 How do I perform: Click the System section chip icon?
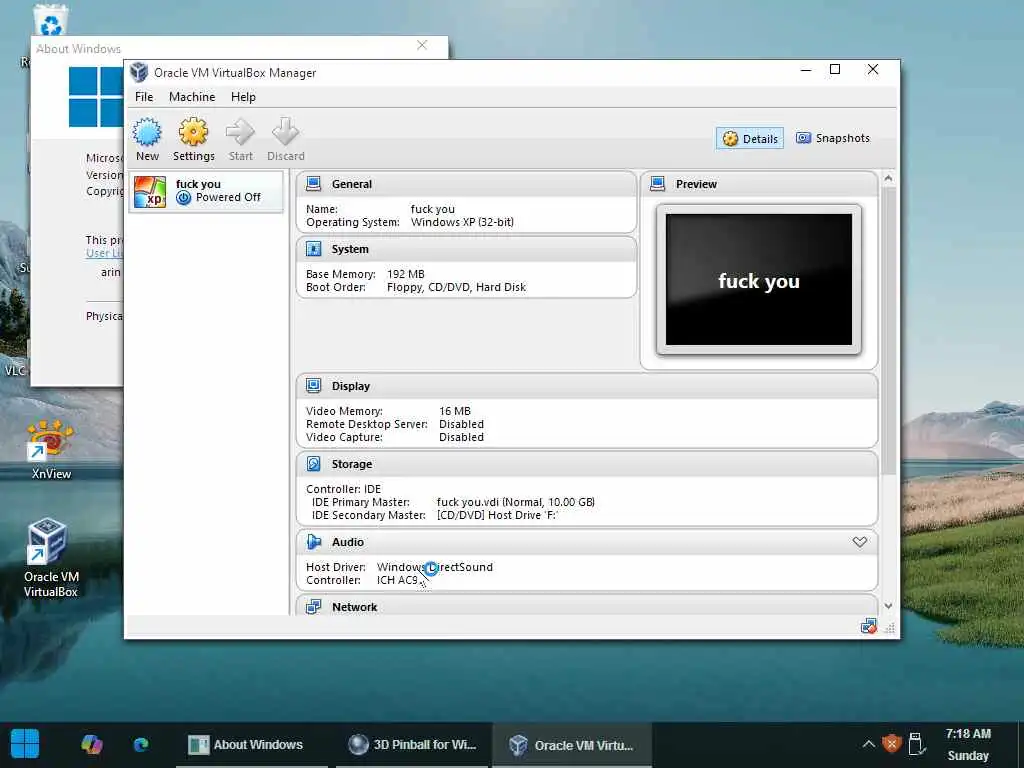tap(313, 249)
